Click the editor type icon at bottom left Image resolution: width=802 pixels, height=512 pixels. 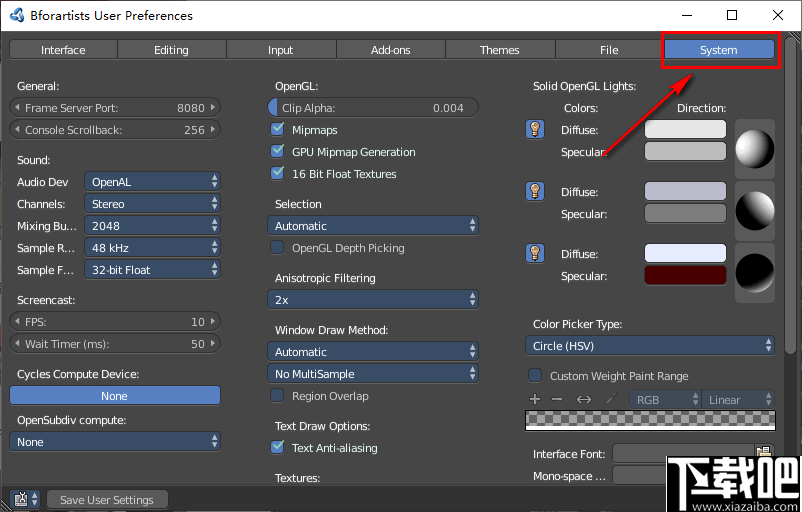[21, 499]
